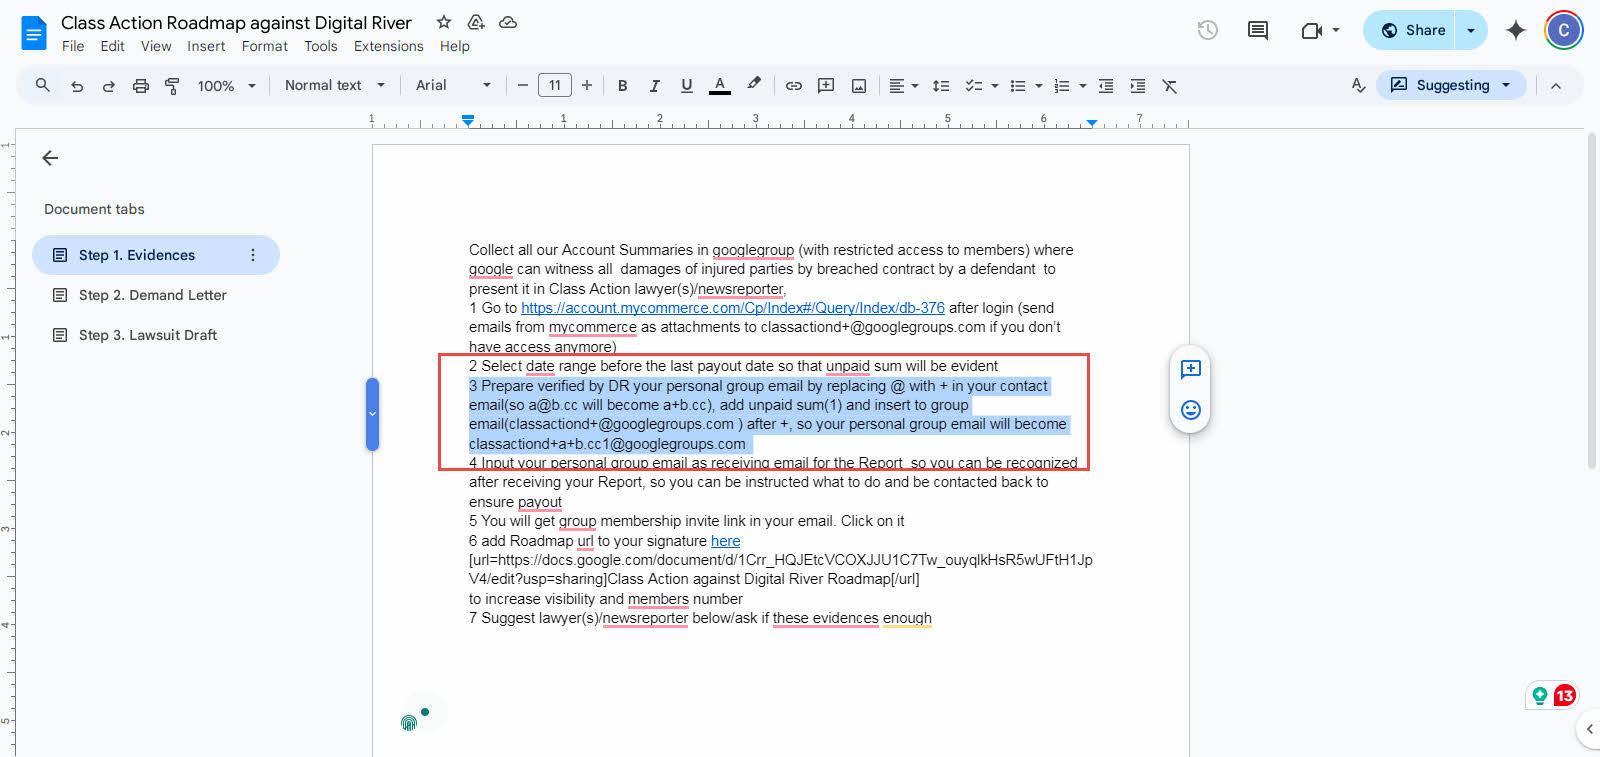The image size is (1600, 757).
Task: Open line and paragraph spacing
Action: [x=941, y=86]
